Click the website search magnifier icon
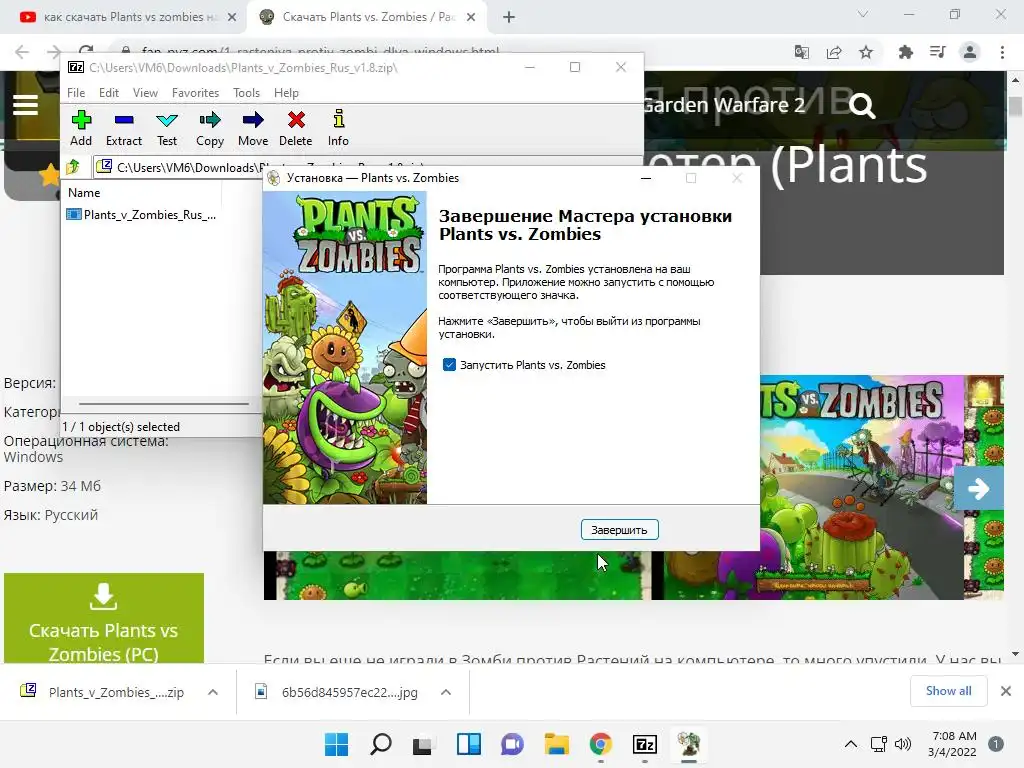 click(x=861, y=105)
